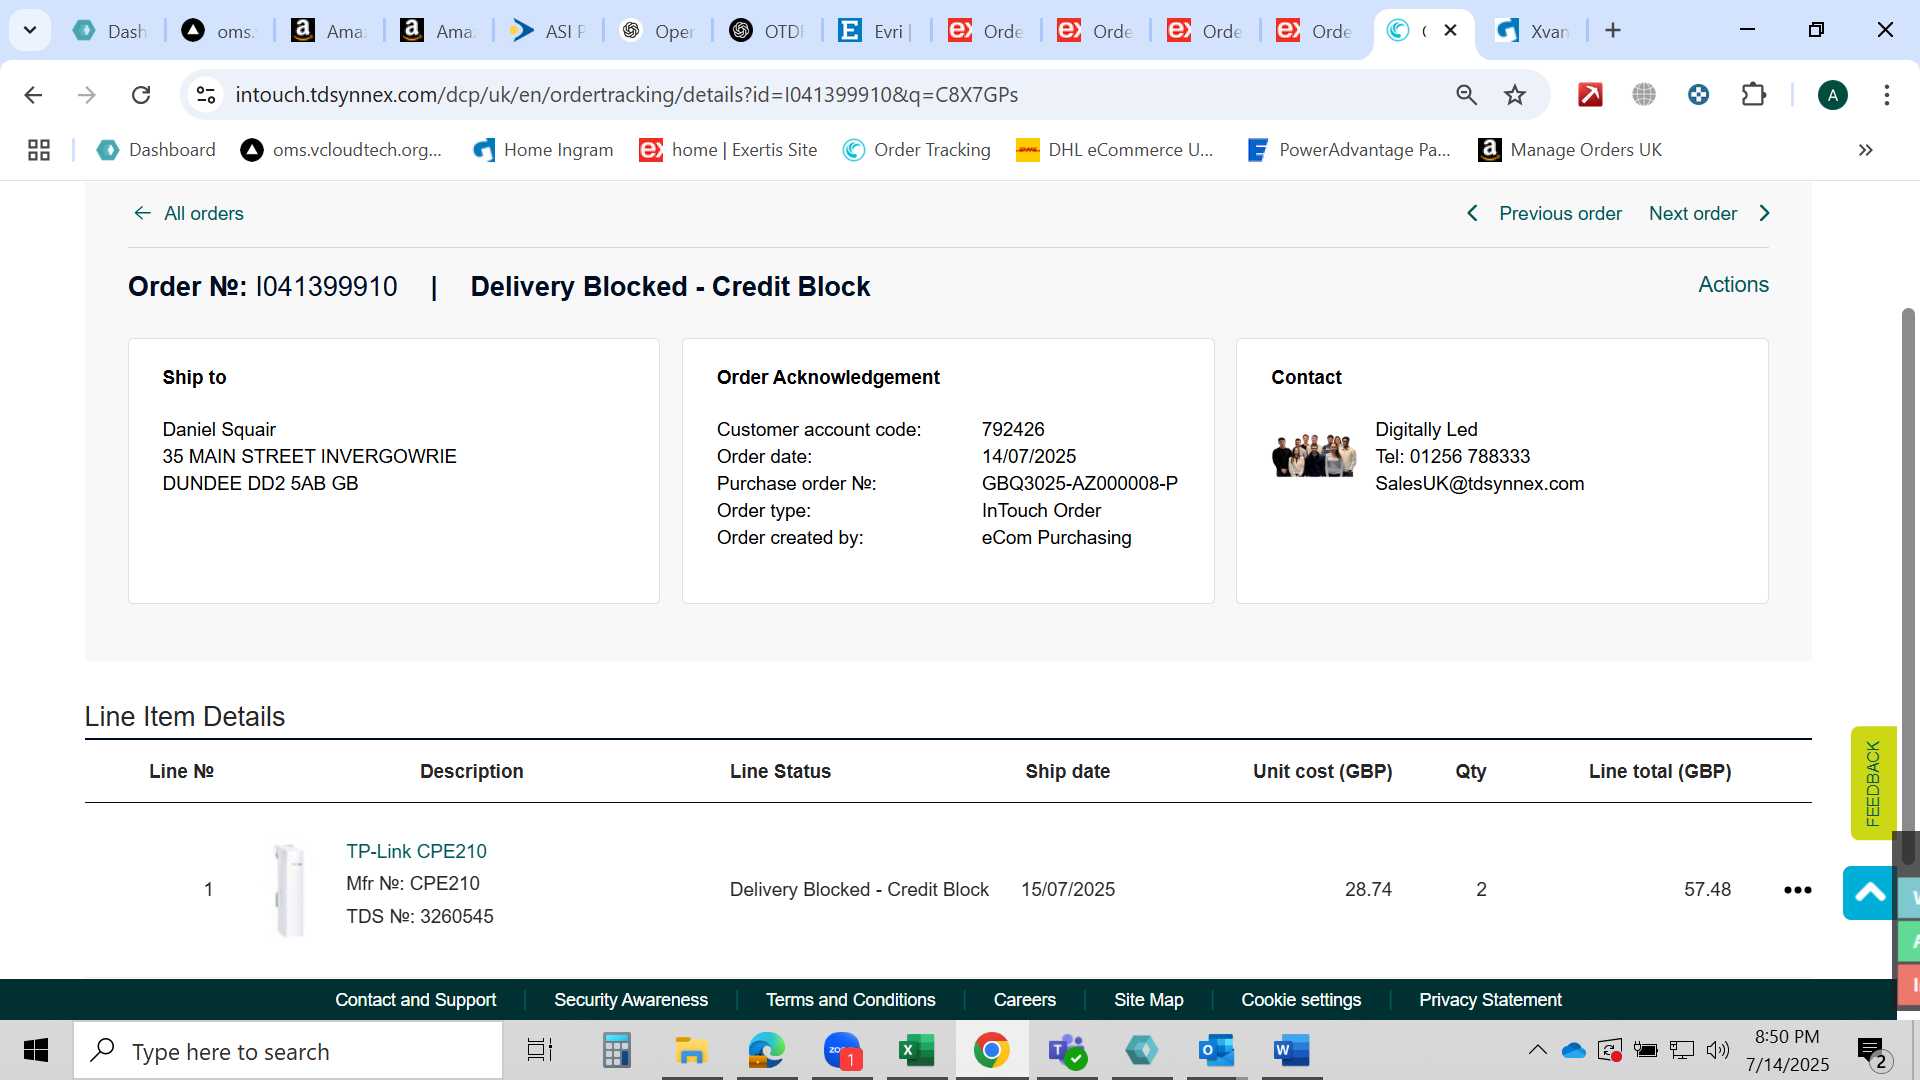
Task: Click the taskbar search box
Action: 288,1051
